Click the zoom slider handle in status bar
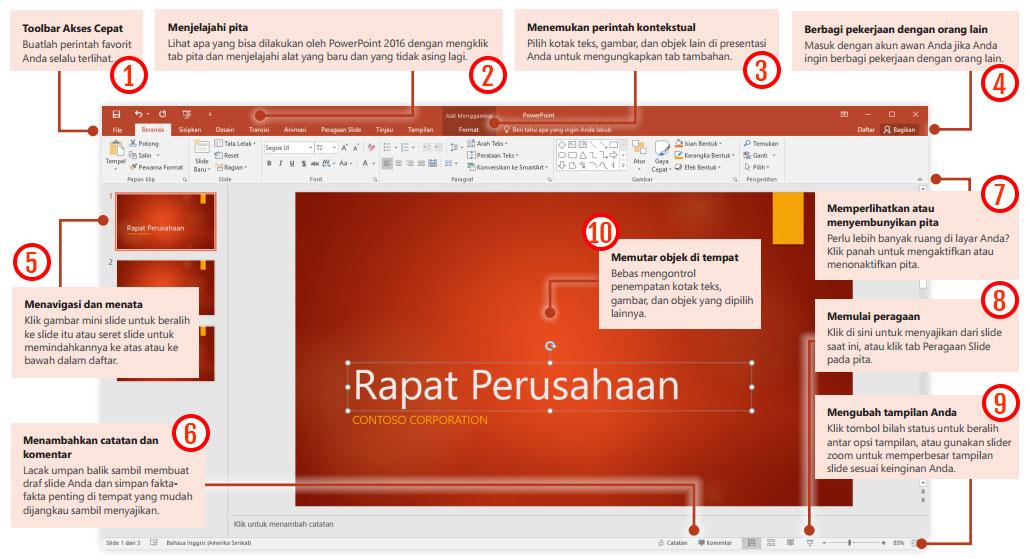 pos(850,543)
